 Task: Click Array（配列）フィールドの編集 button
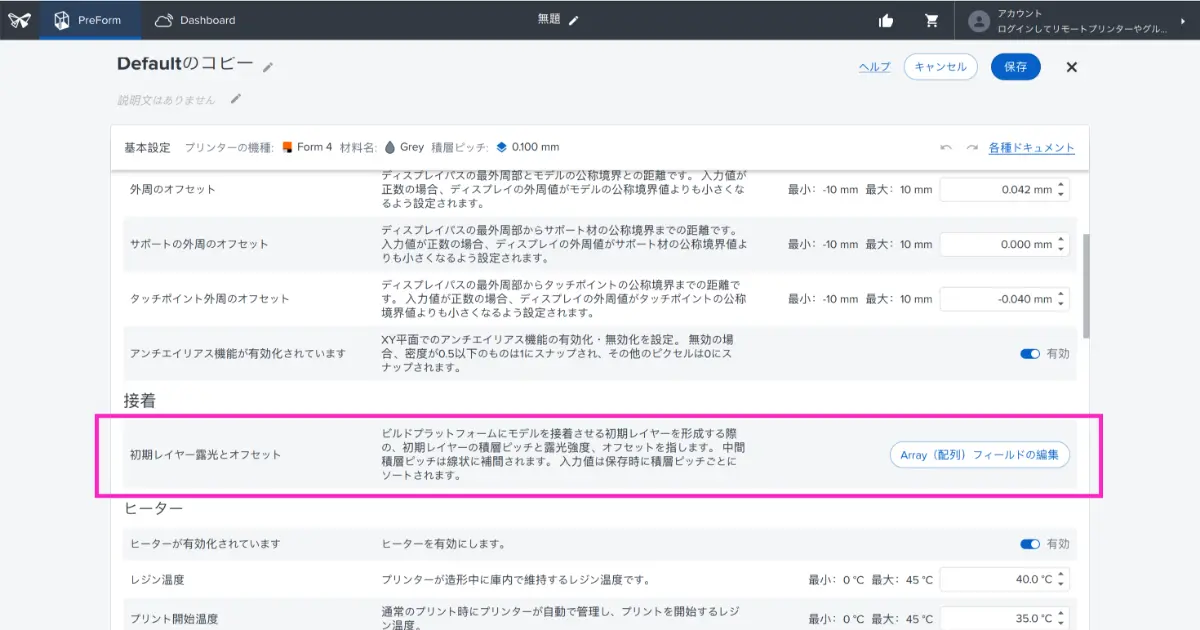click(x=980, y=455)
